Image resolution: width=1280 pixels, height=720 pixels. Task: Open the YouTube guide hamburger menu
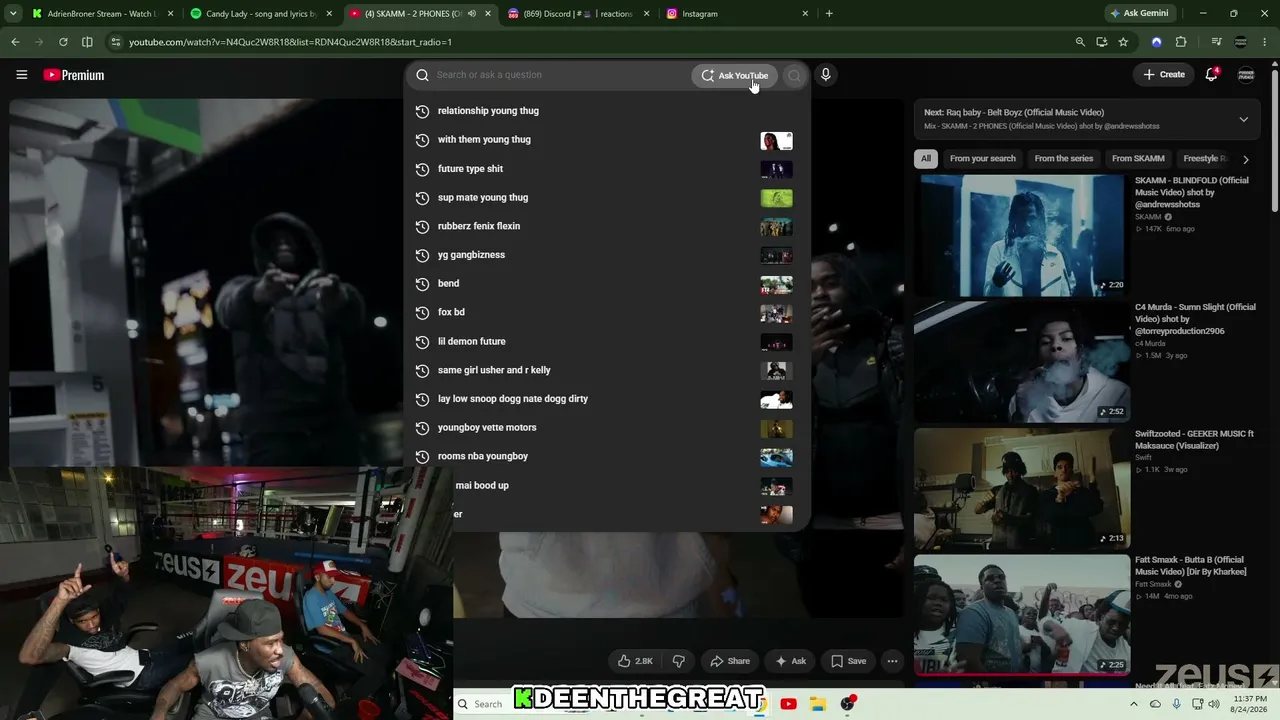[x=21, y=75]
